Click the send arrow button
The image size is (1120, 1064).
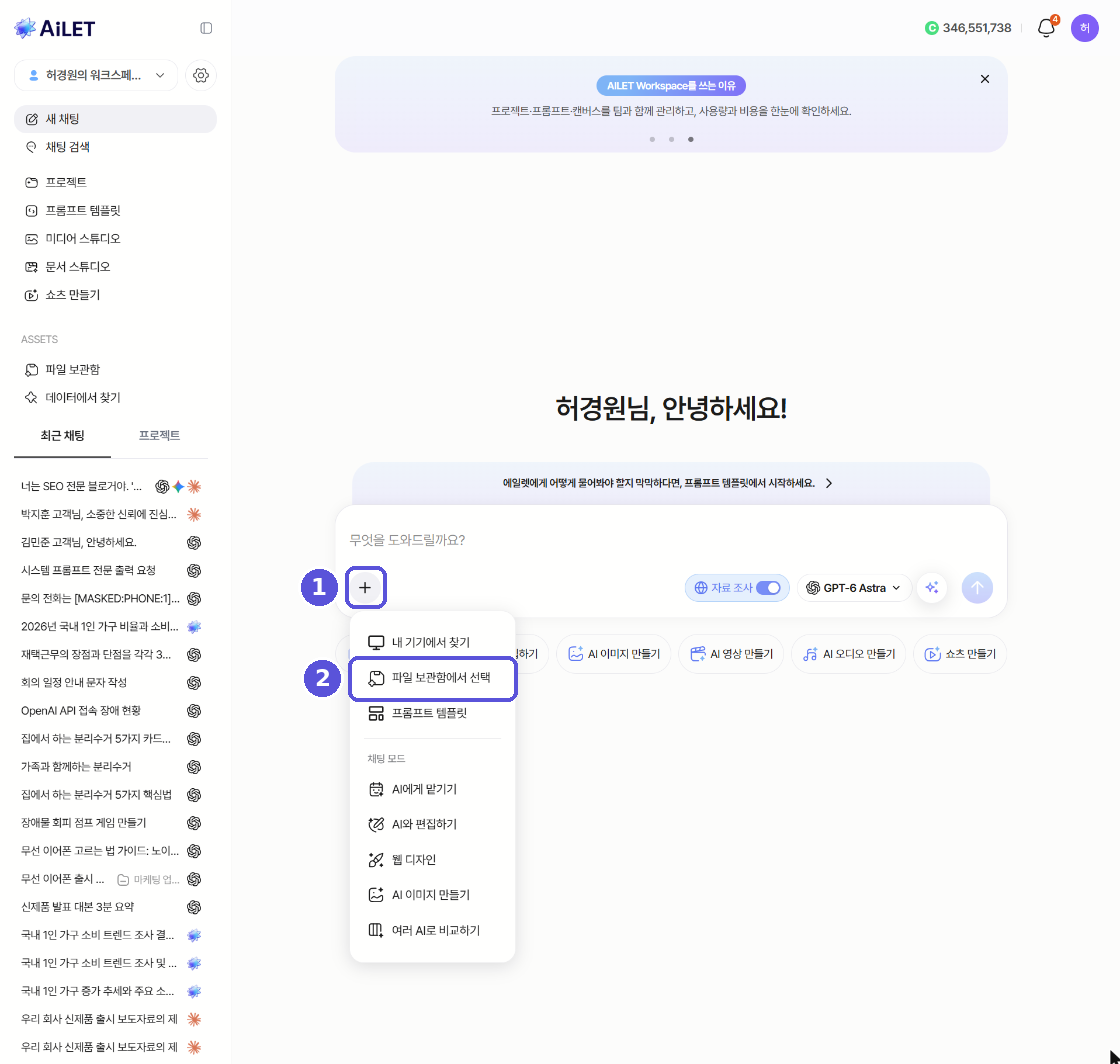976,588
